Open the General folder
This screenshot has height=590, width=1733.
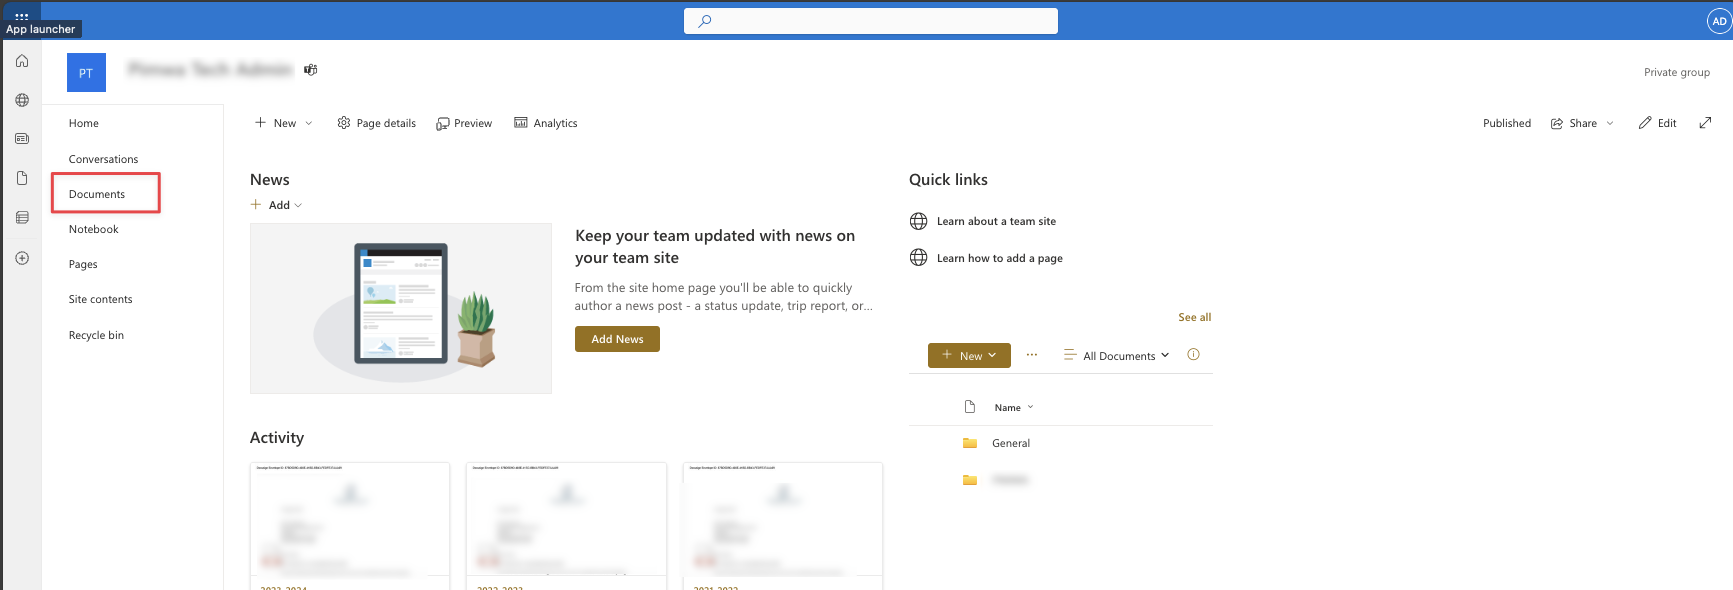[1011, 443]
